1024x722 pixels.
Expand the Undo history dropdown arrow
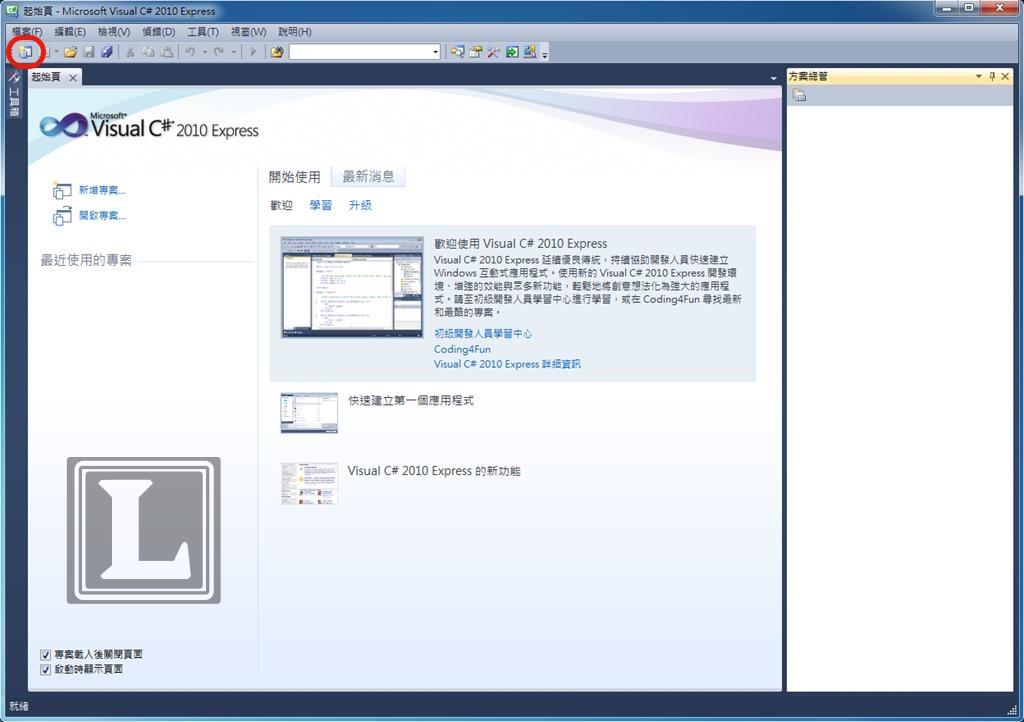[204, 52]
